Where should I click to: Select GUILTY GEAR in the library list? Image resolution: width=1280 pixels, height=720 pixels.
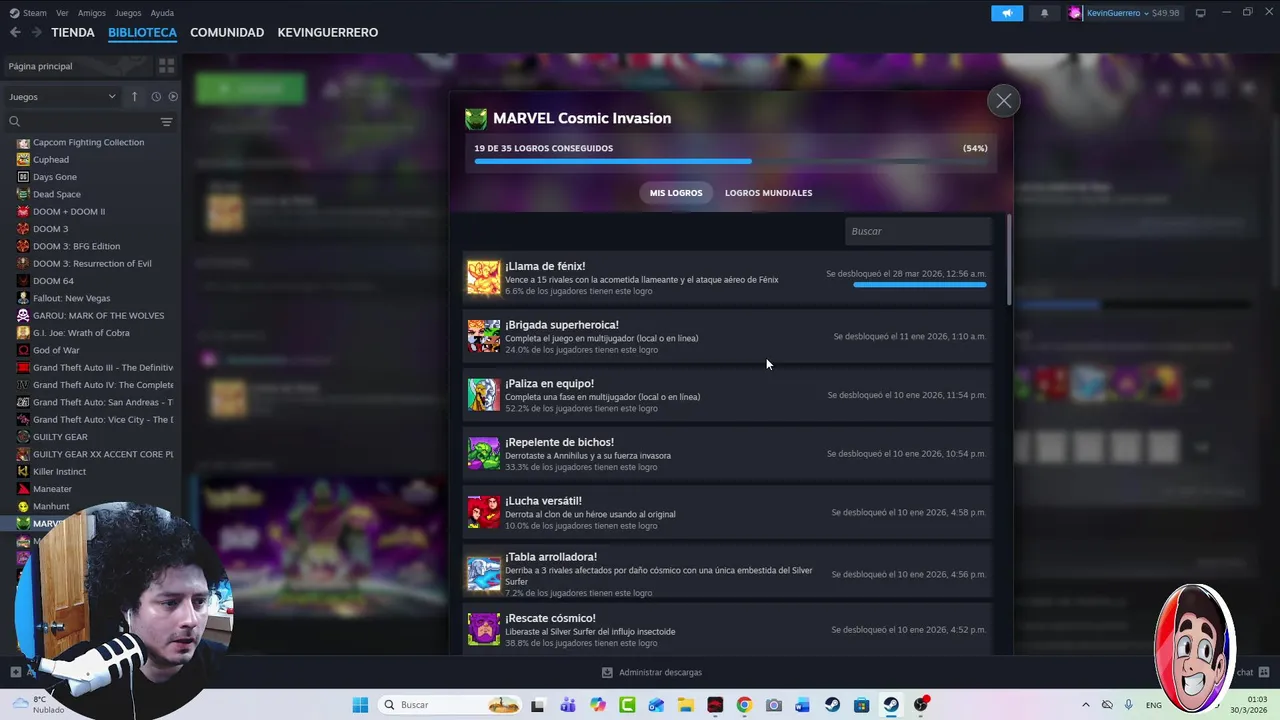pos(60,437)
